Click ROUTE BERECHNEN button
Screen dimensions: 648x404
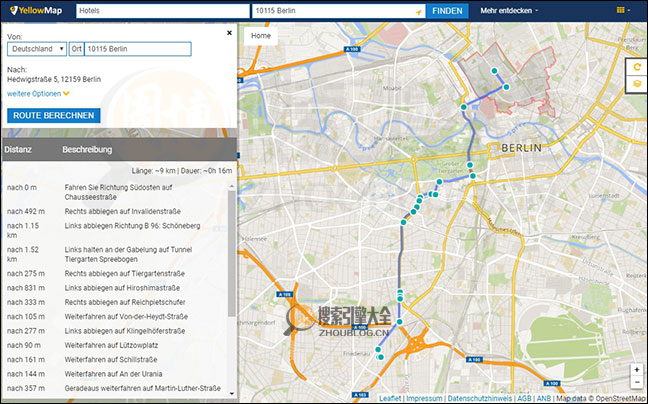tap(54, 115)
